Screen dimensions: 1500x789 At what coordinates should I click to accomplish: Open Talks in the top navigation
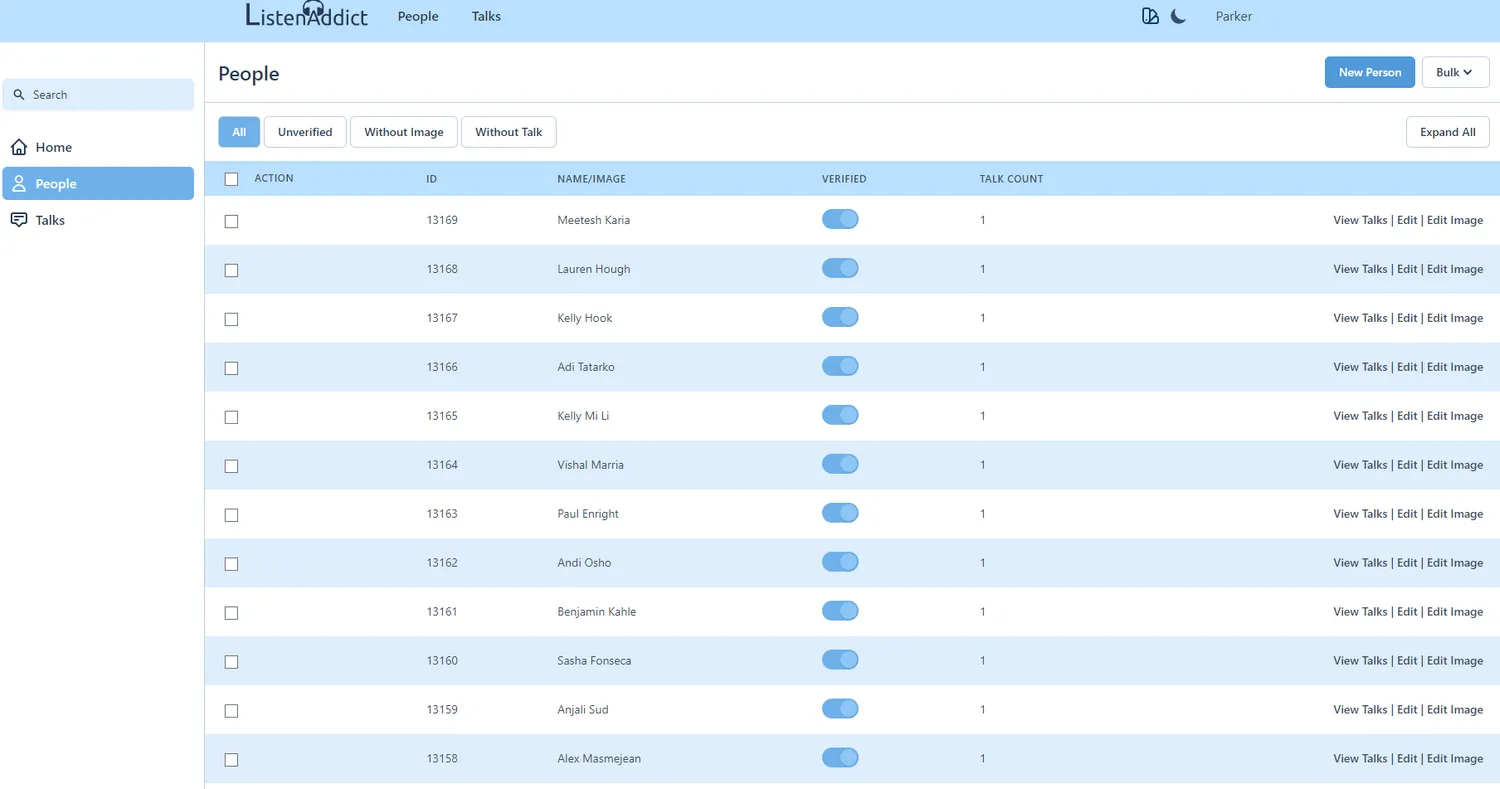(486, 16)
